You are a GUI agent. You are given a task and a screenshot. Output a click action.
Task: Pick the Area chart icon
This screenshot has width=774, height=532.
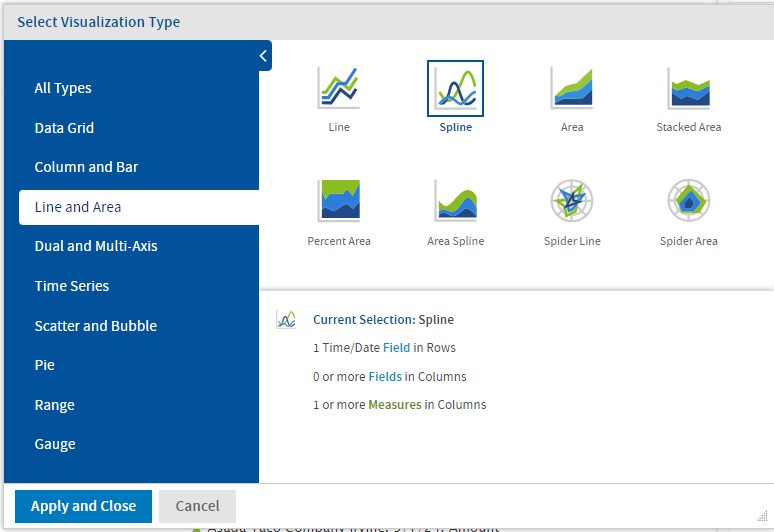(572, 88)
